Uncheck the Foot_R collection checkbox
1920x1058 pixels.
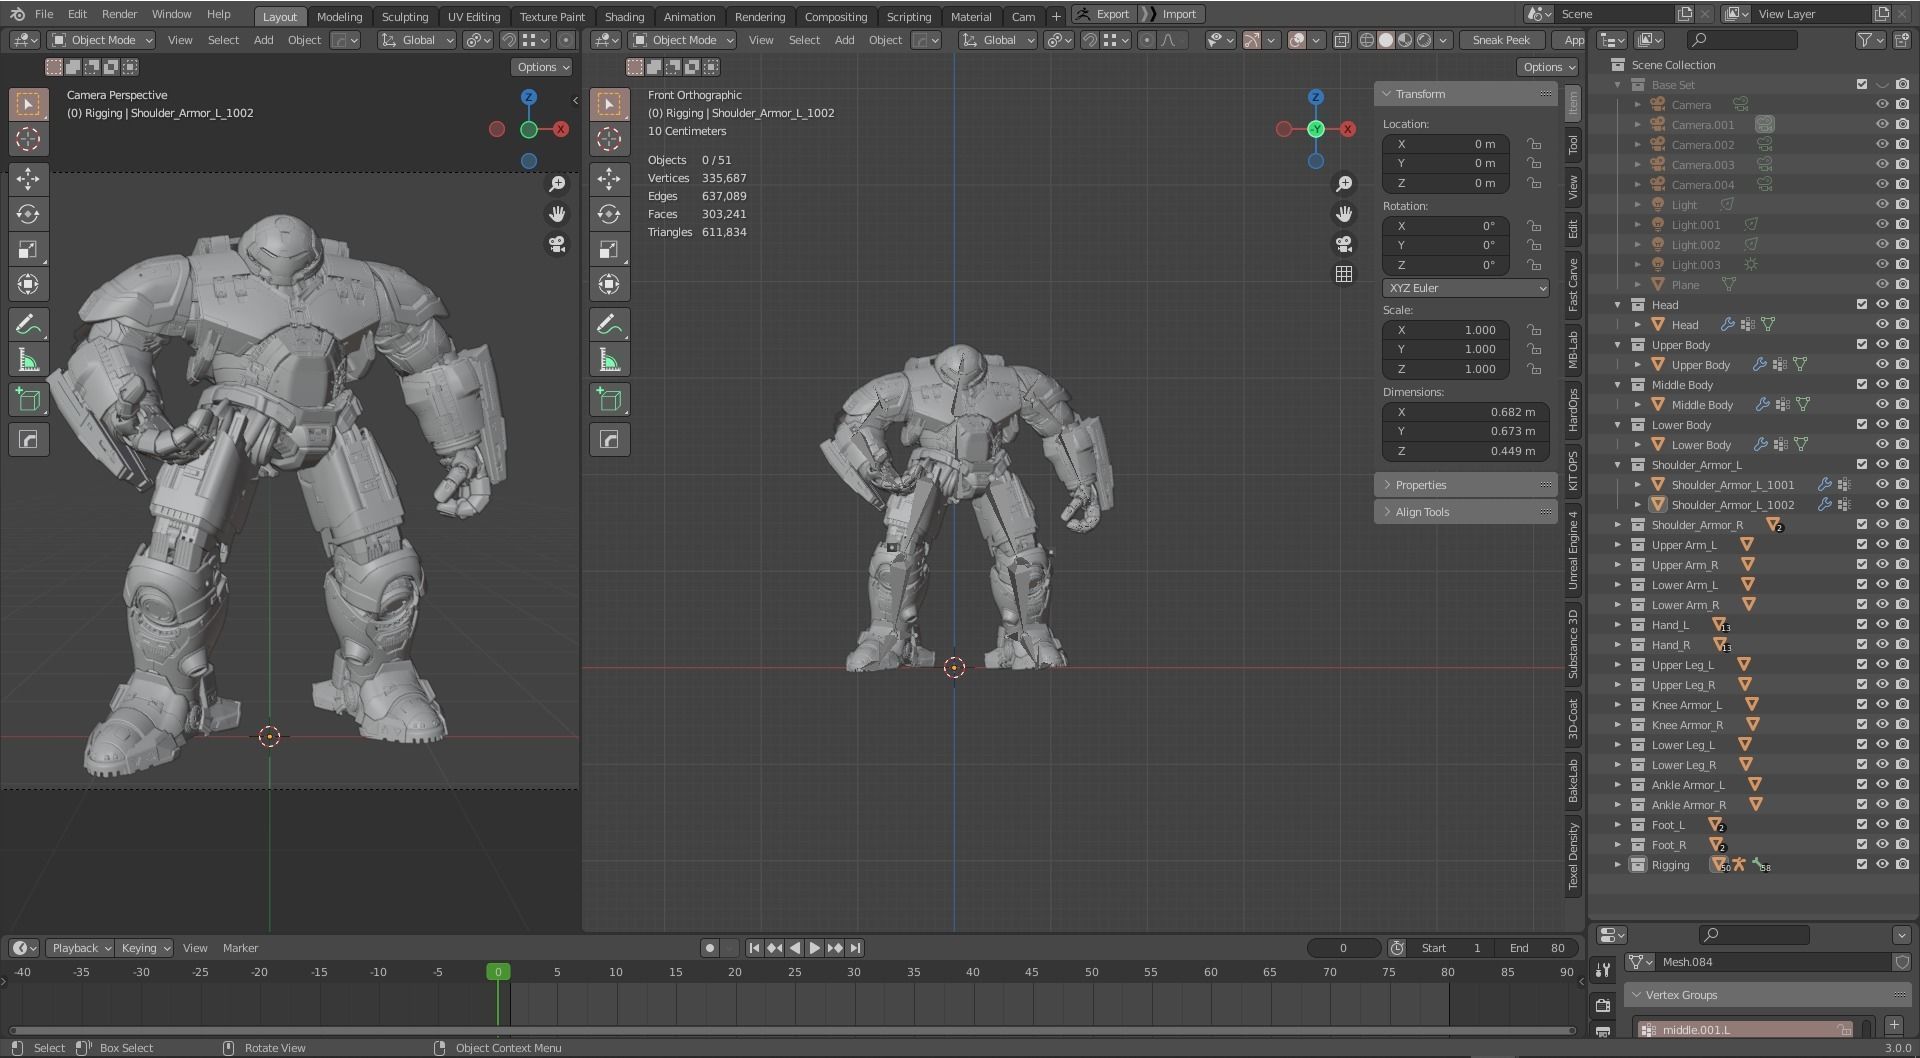[x=1861, y=845]
